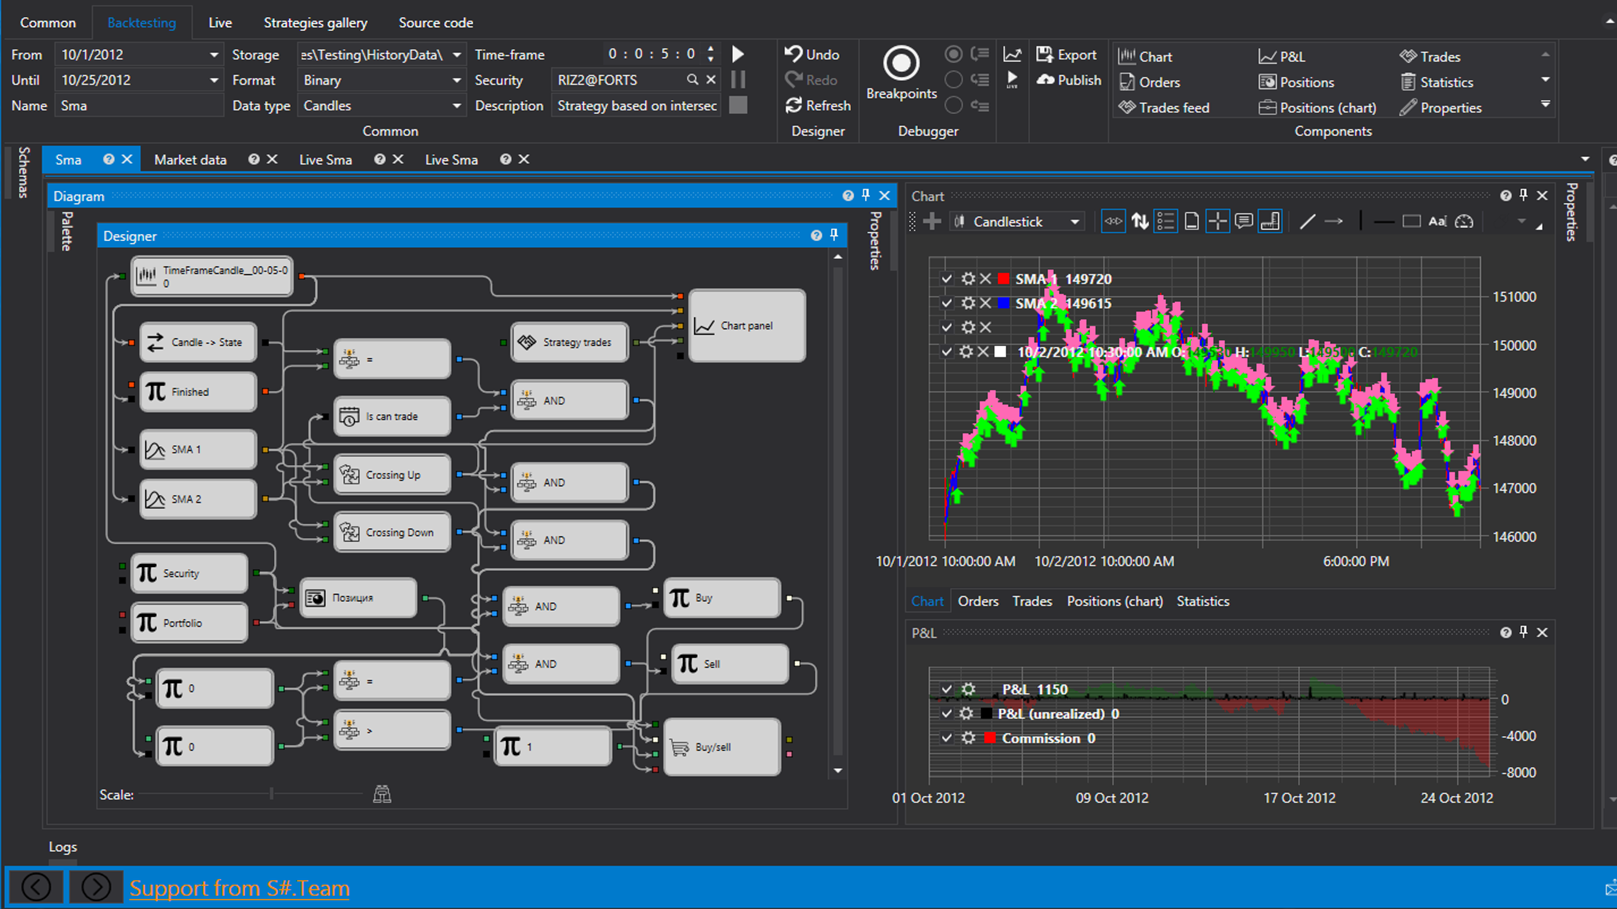Select the chart ruler measurement tool
This screenshot has height=909, width=1617.
pos(1270,221)
